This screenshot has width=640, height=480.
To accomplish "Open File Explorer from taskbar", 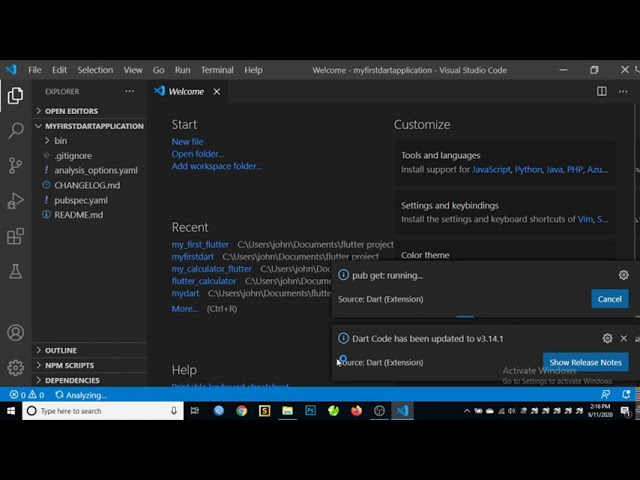I will 287,411.
